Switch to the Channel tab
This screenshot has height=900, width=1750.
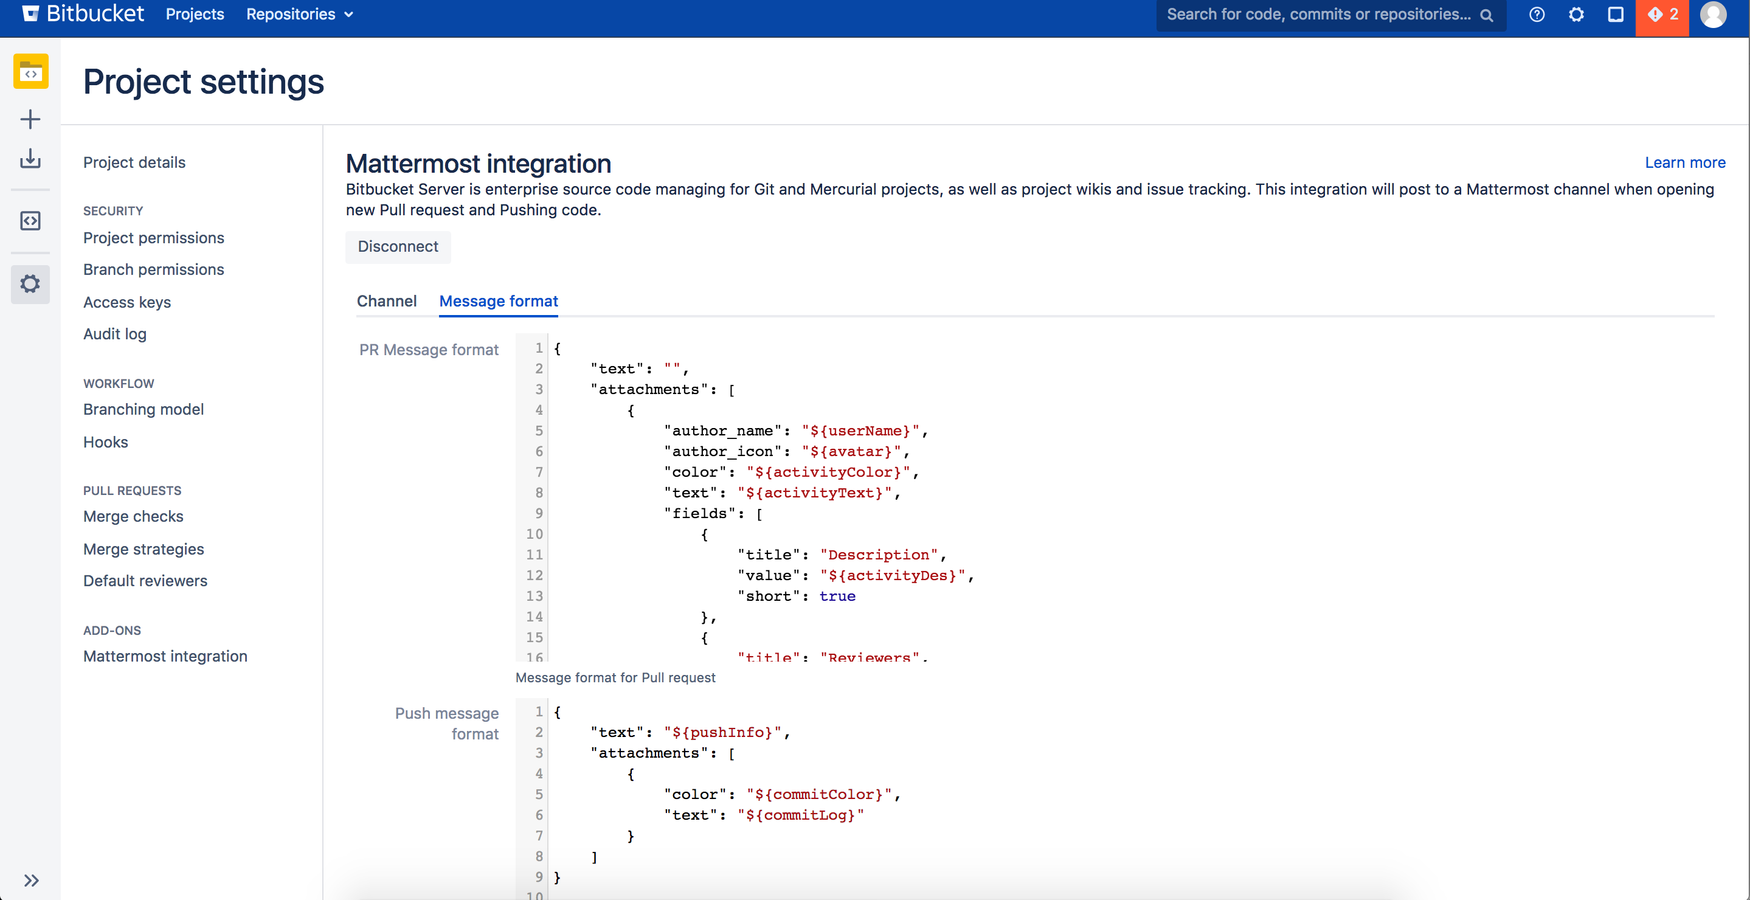[387, 301]
